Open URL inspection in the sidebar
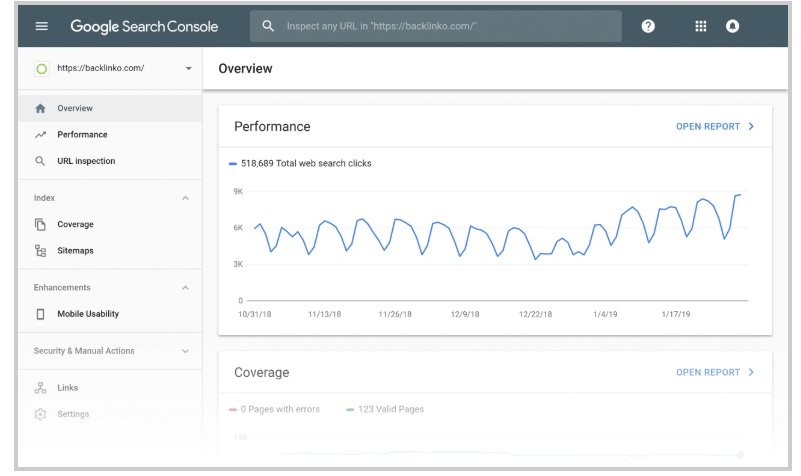Image resolution: width=801 pixels, height=476 pixels. click(110, 161)
